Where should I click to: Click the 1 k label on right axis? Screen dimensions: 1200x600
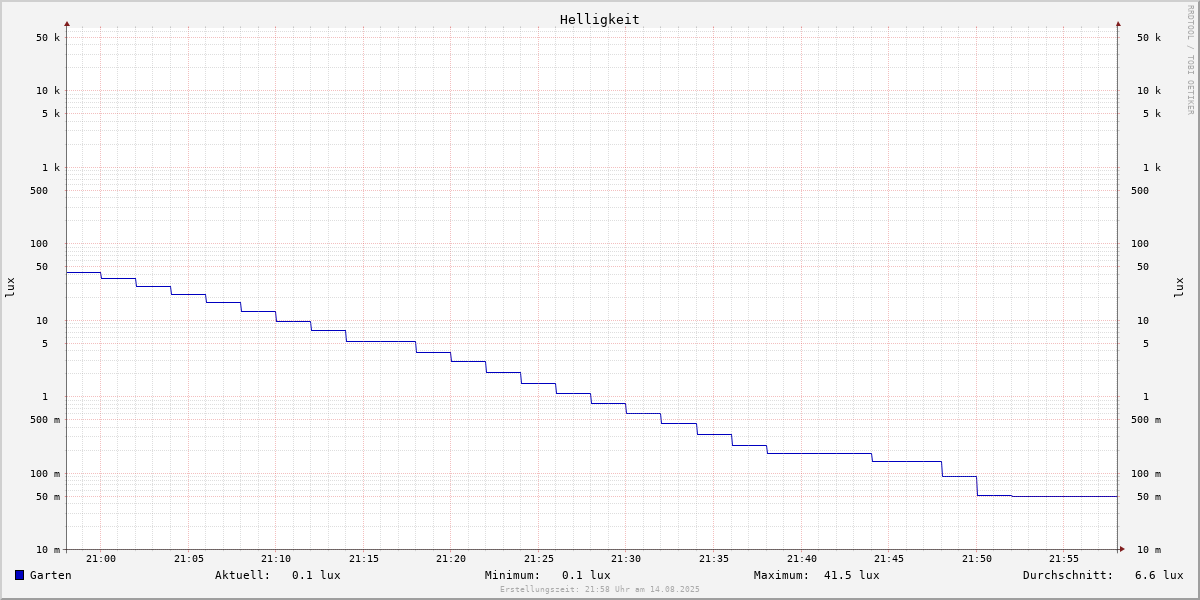click(x=1152, y=168)
